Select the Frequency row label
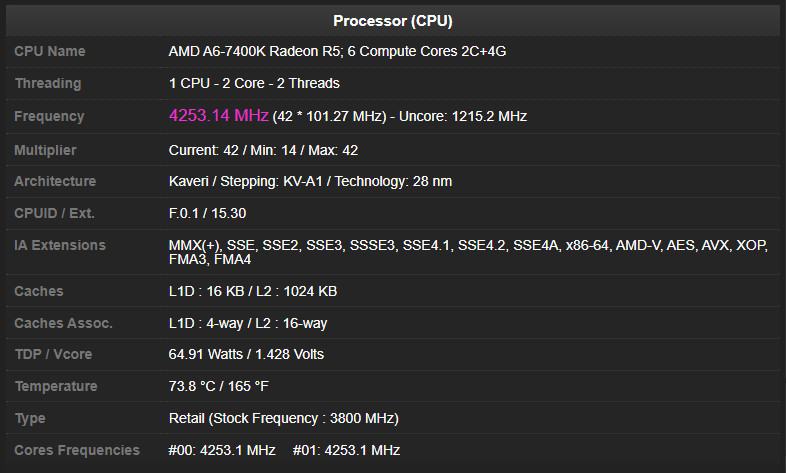786x473 pixels. (x=49, y=116)
